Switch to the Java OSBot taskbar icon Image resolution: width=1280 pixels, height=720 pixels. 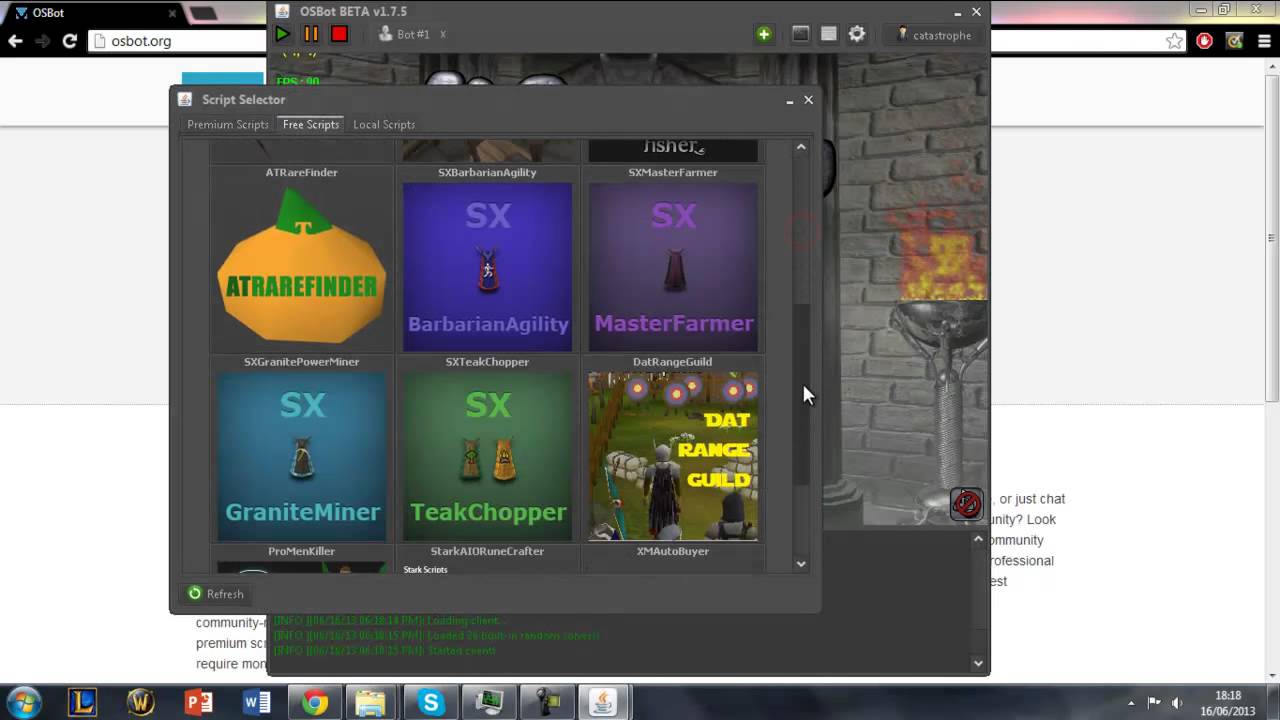pos(605,703)
